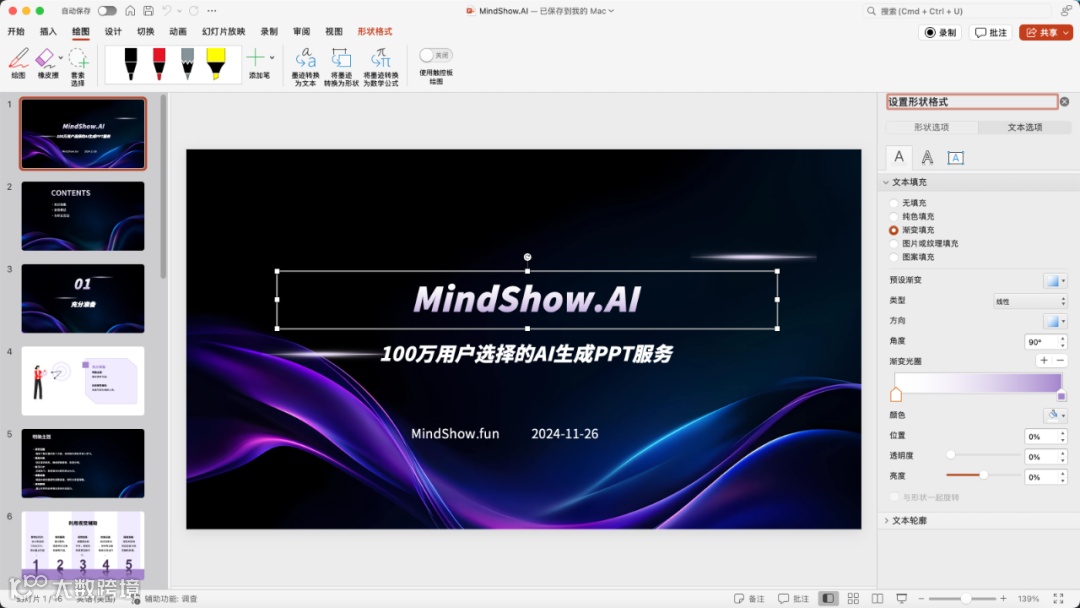Pick the black pen

130,63
